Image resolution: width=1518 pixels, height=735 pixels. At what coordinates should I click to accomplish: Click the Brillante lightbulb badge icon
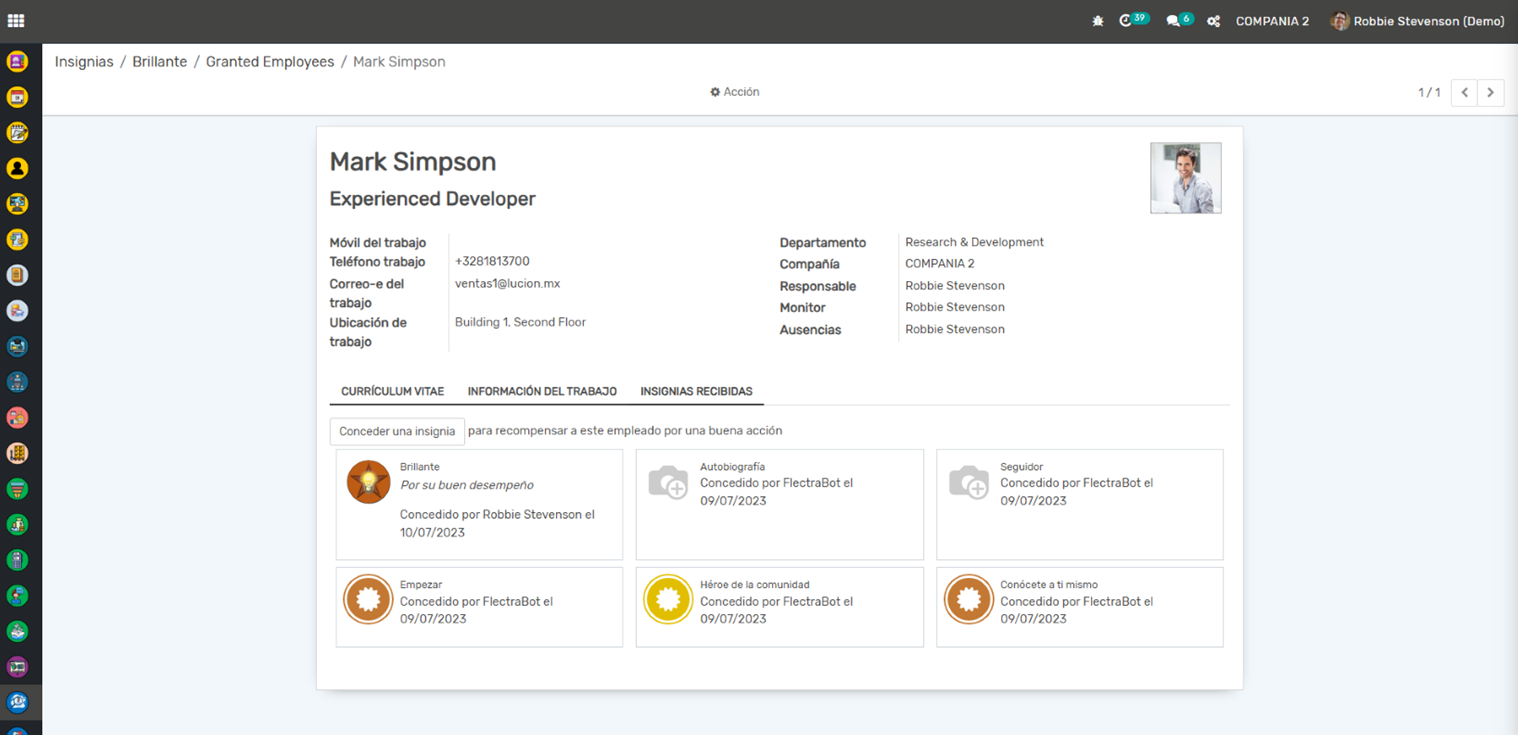(368, 482)
